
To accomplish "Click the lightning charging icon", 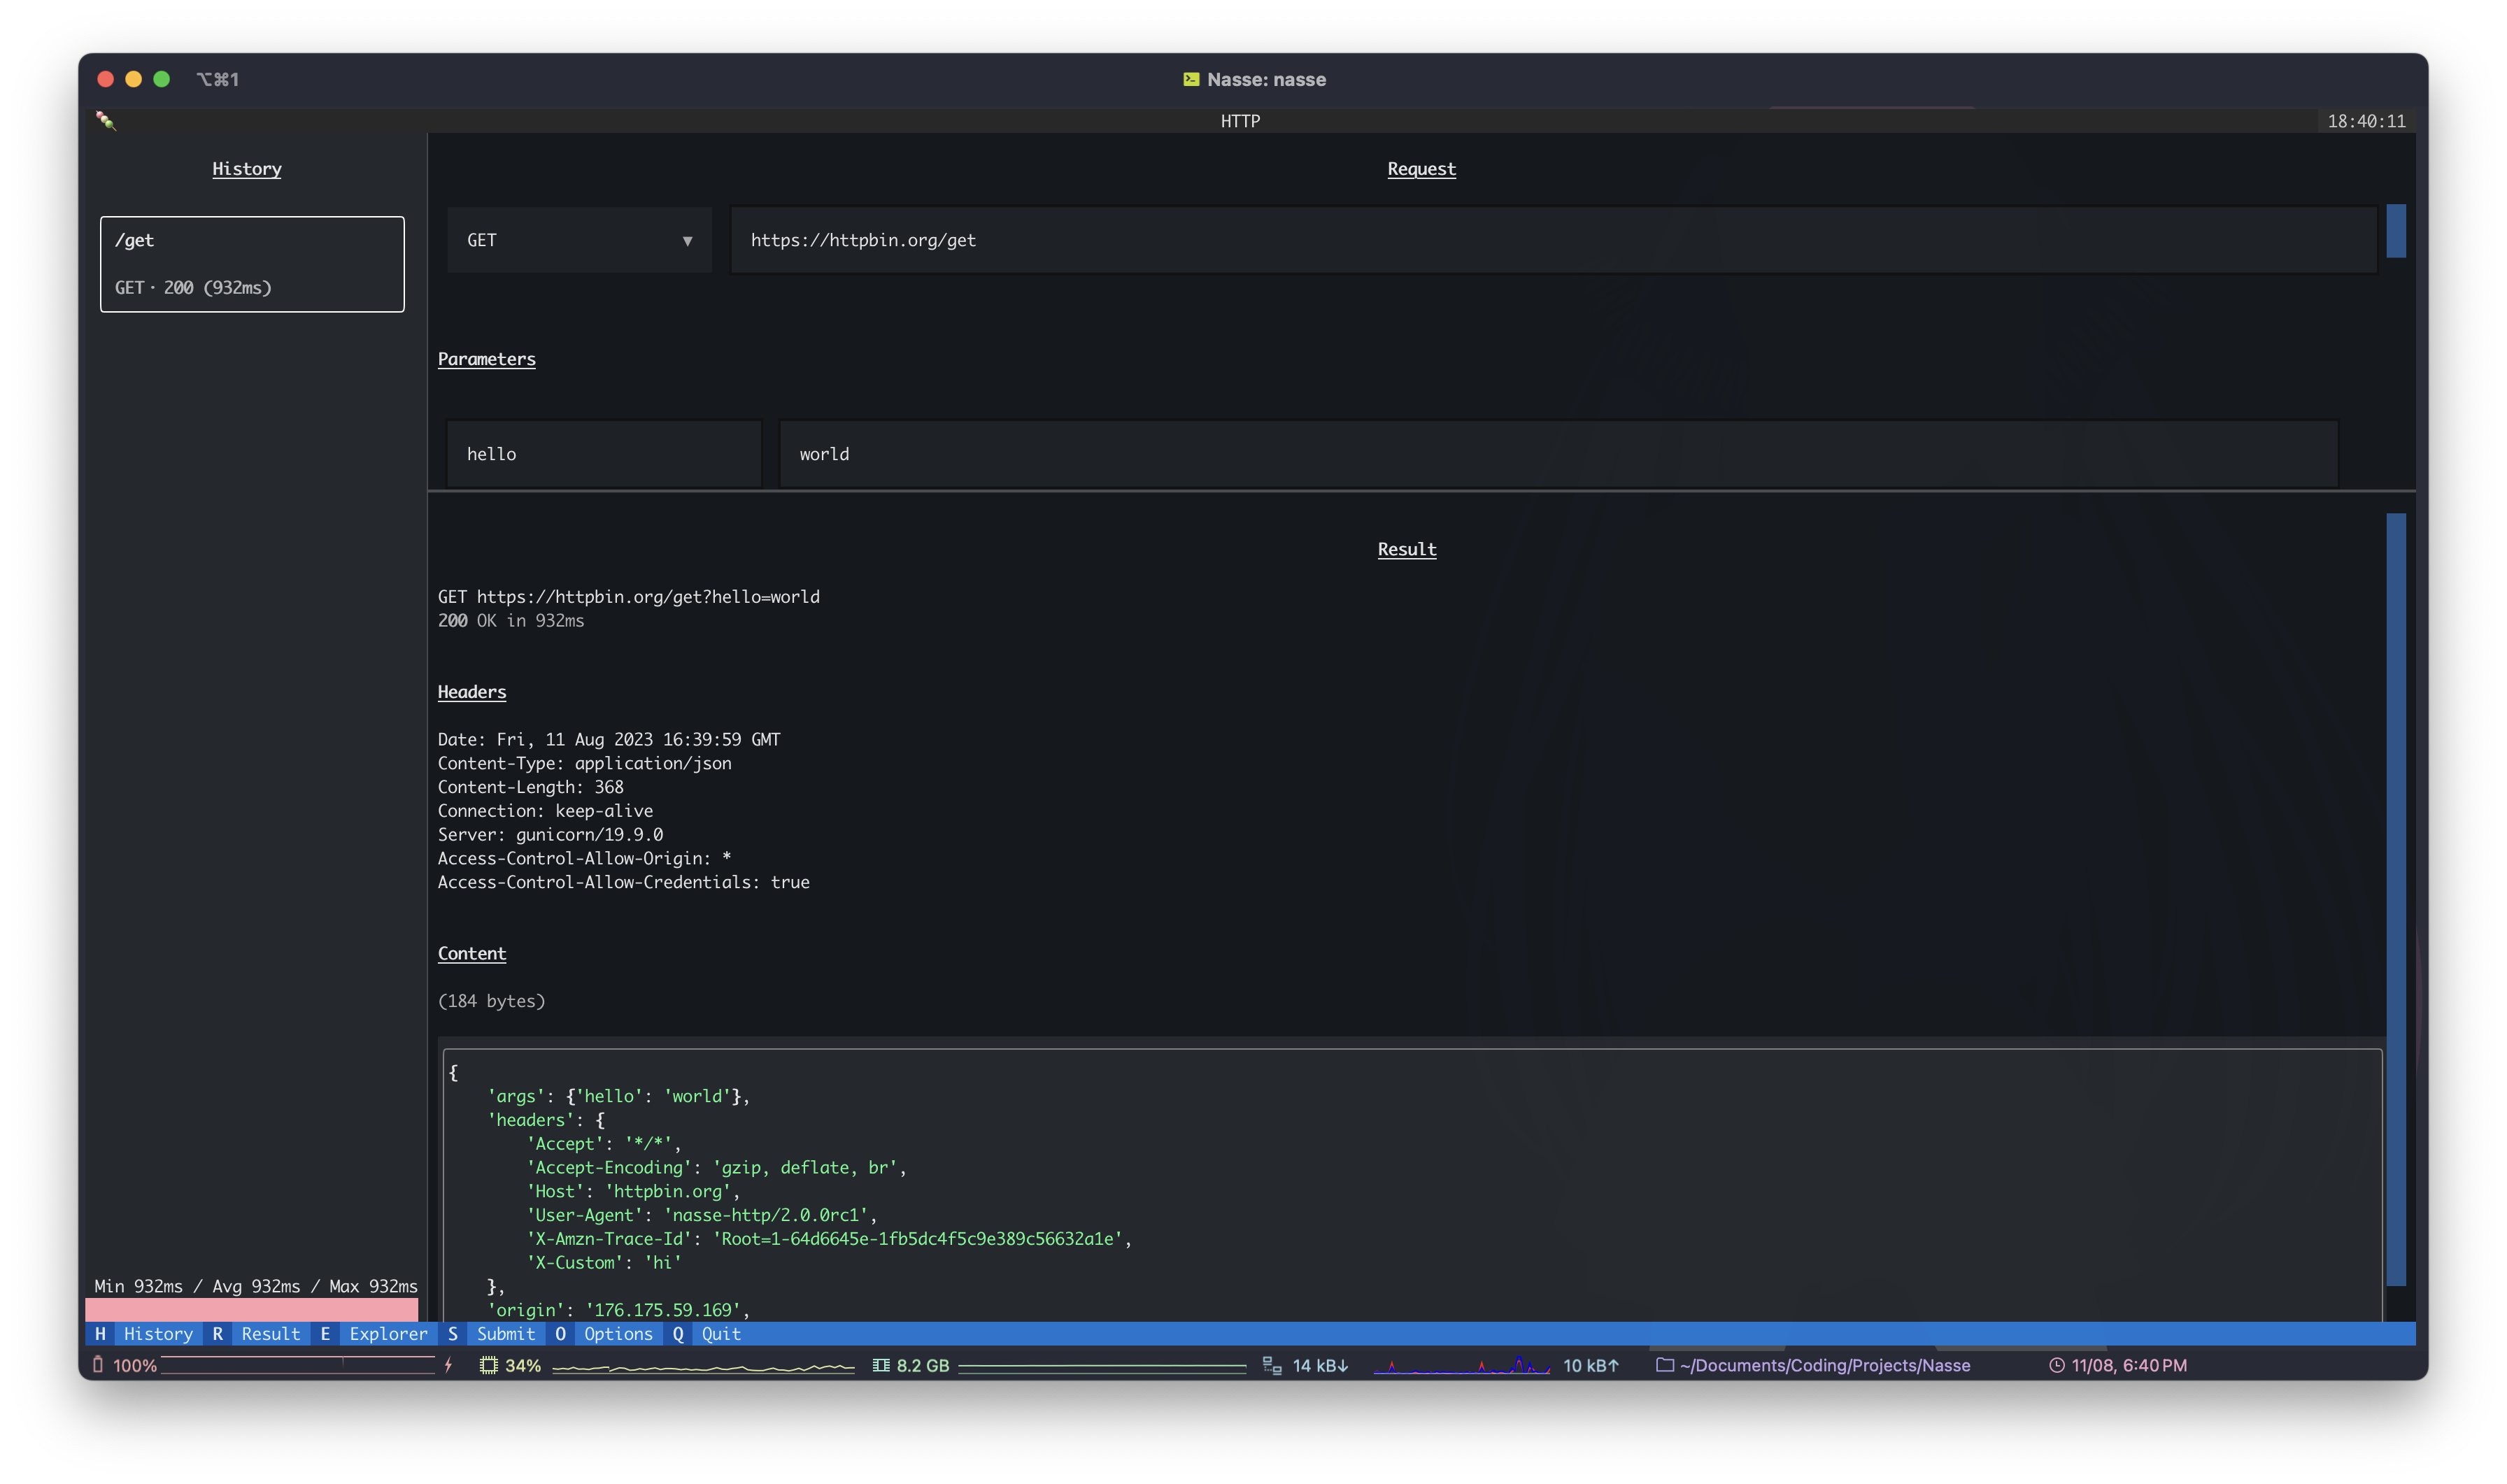I will tap(449, 1365).
